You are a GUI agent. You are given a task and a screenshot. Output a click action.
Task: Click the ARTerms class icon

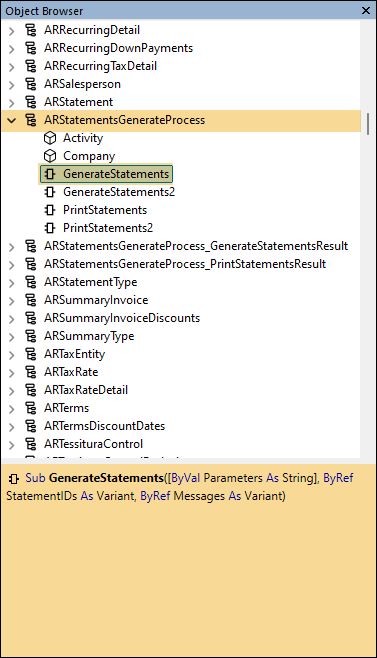point(31,408)
